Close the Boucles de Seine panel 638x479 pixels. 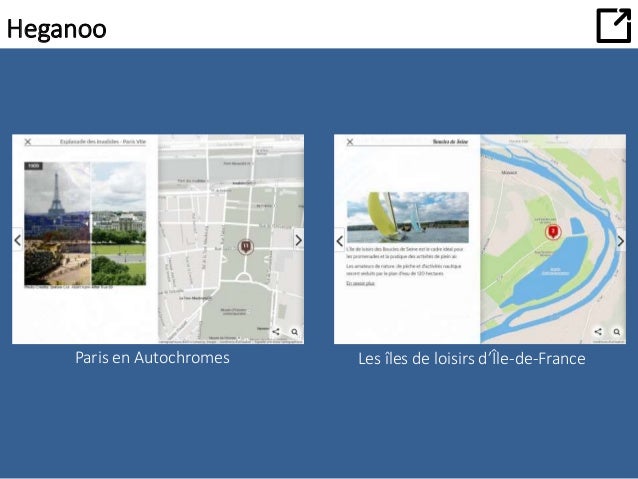(350, 142)
